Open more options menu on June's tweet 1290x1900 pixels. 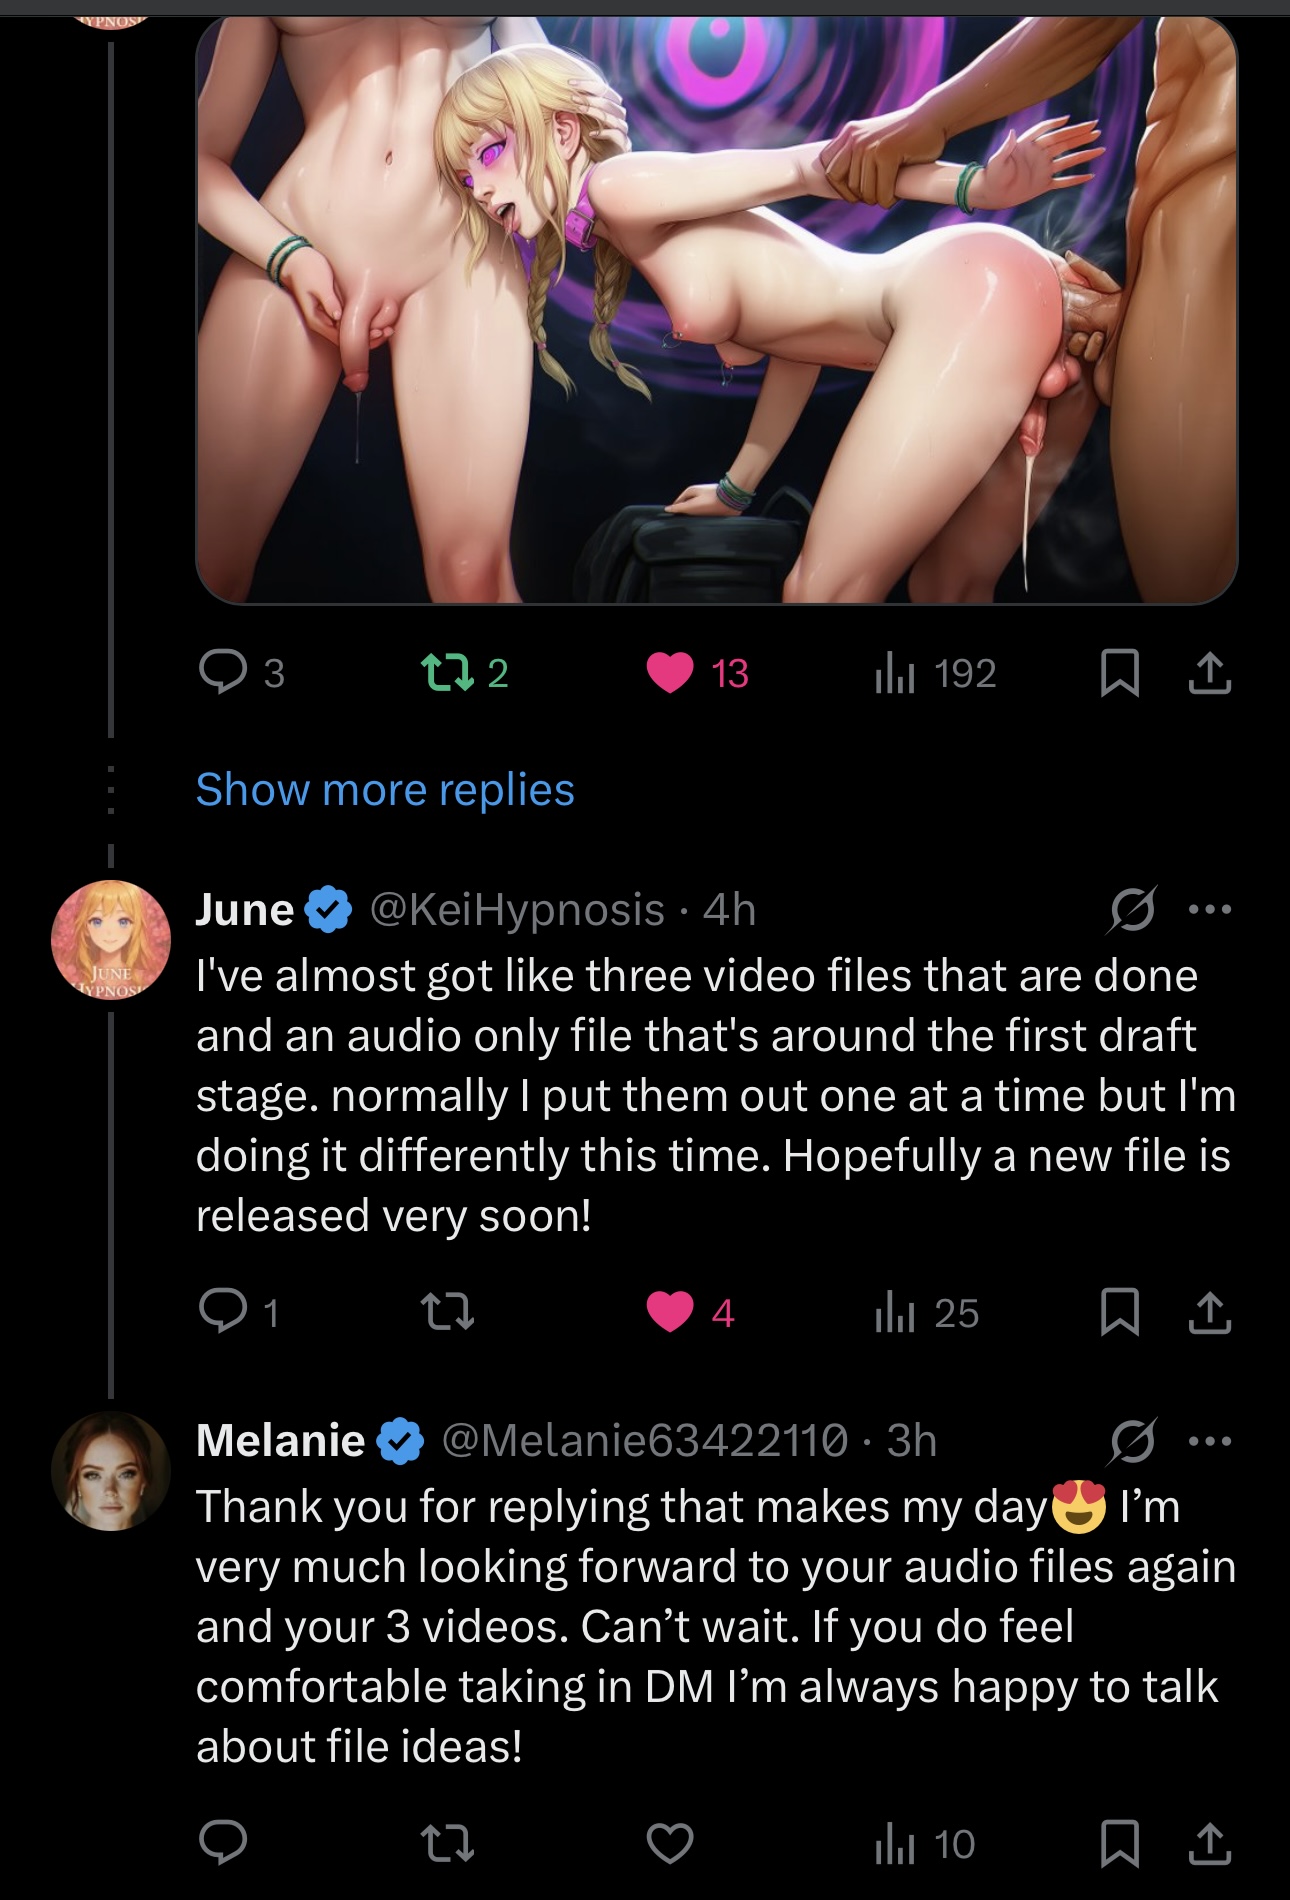click(1209, 910)
